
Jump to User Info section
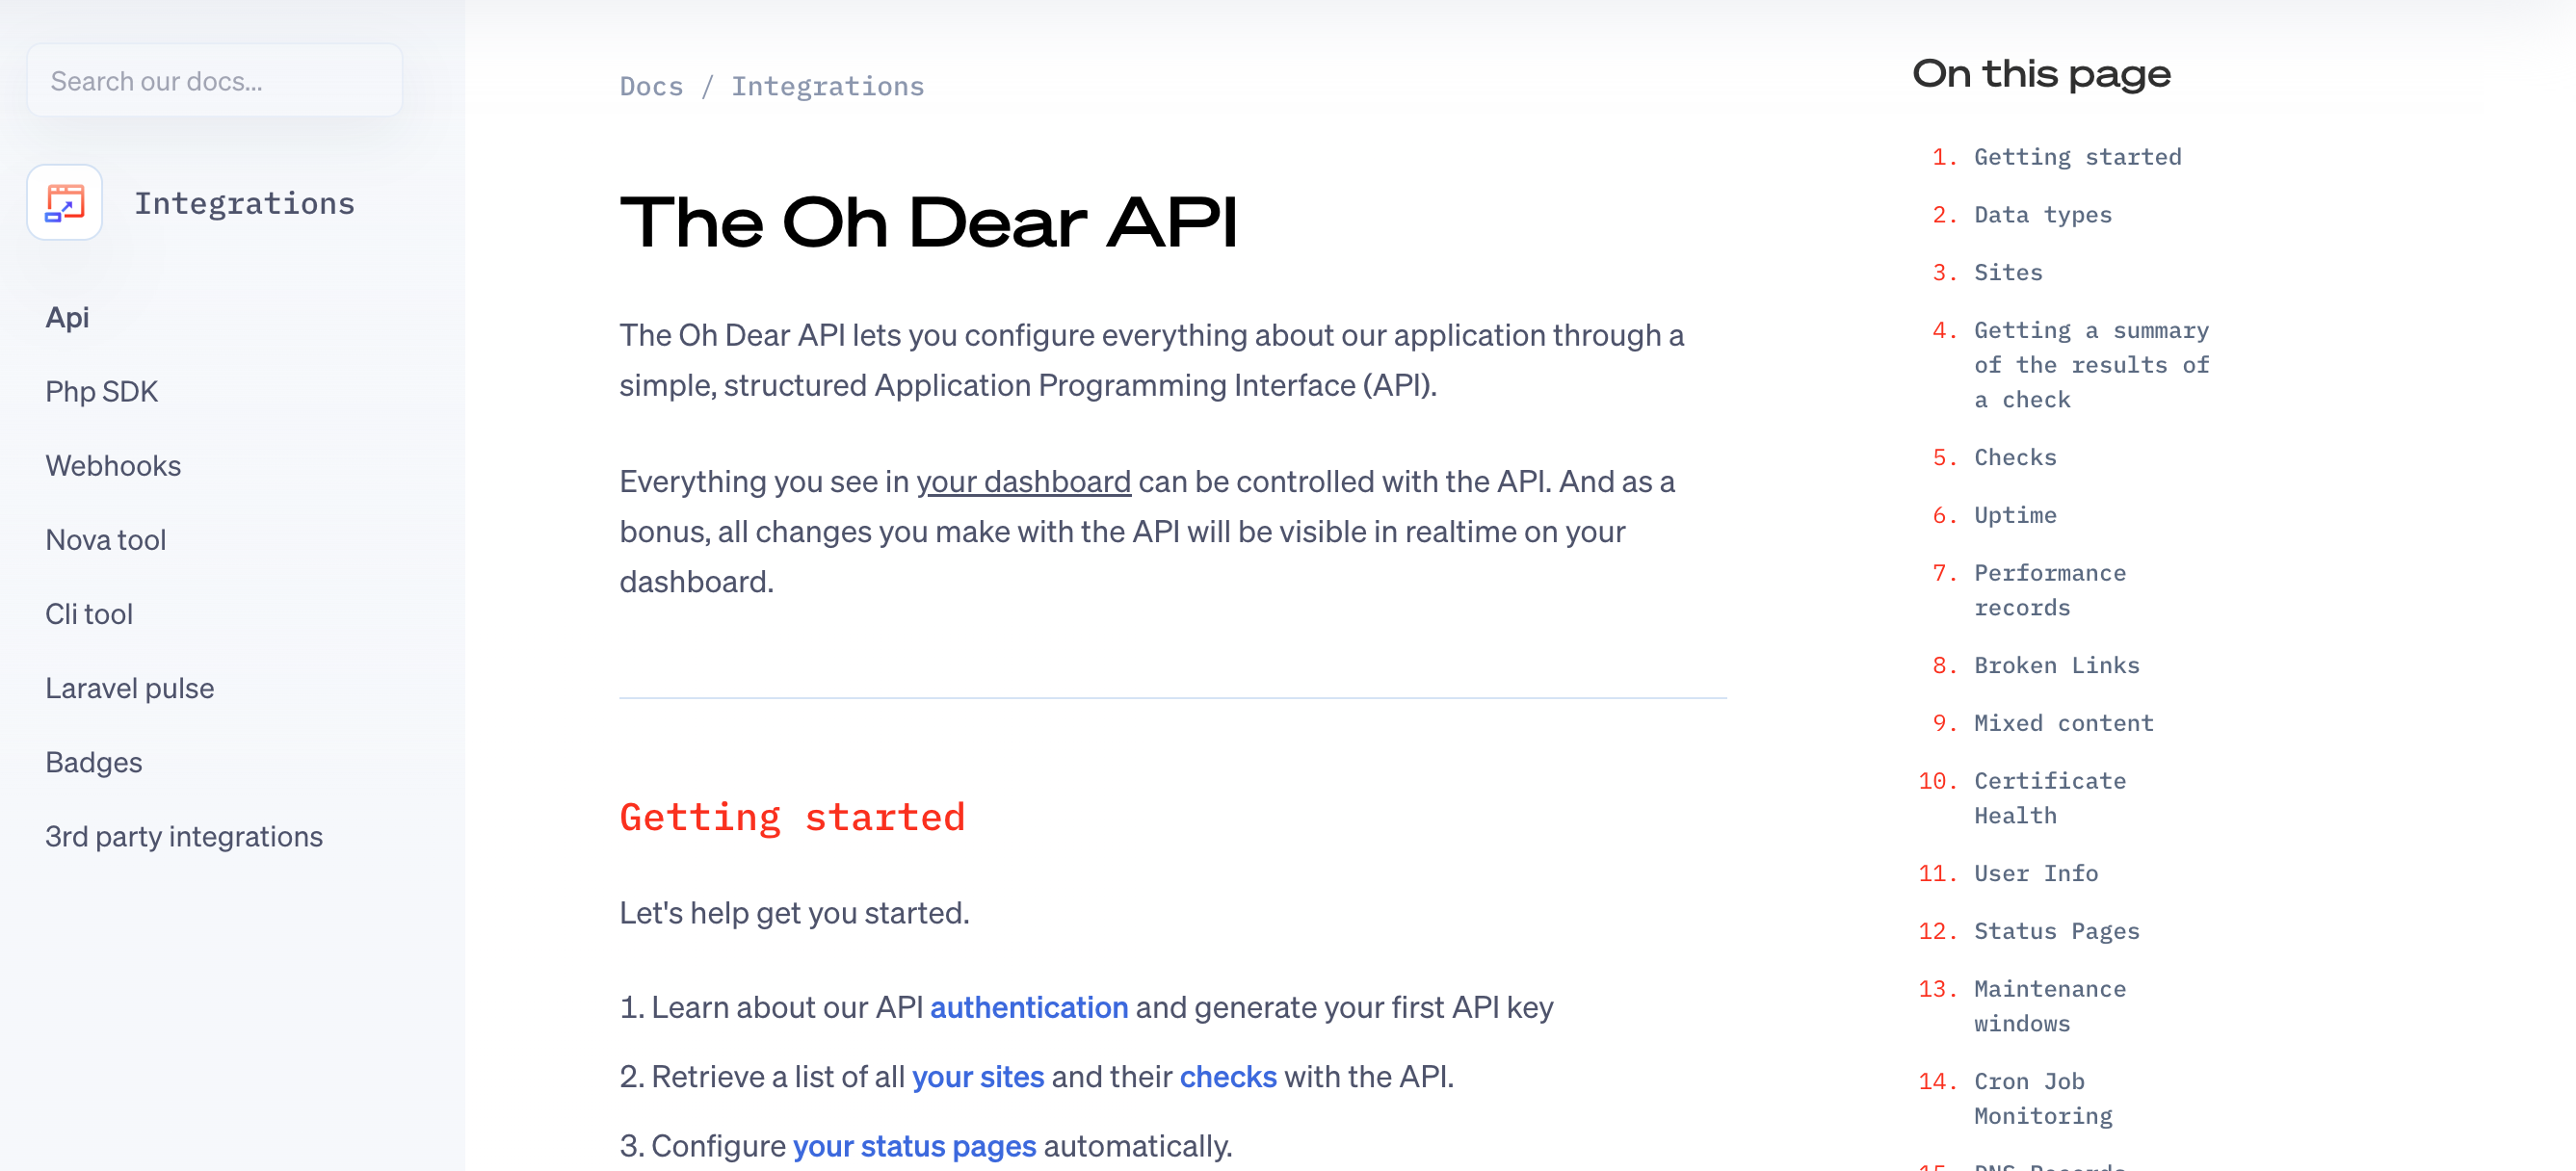coord(2035,874)
